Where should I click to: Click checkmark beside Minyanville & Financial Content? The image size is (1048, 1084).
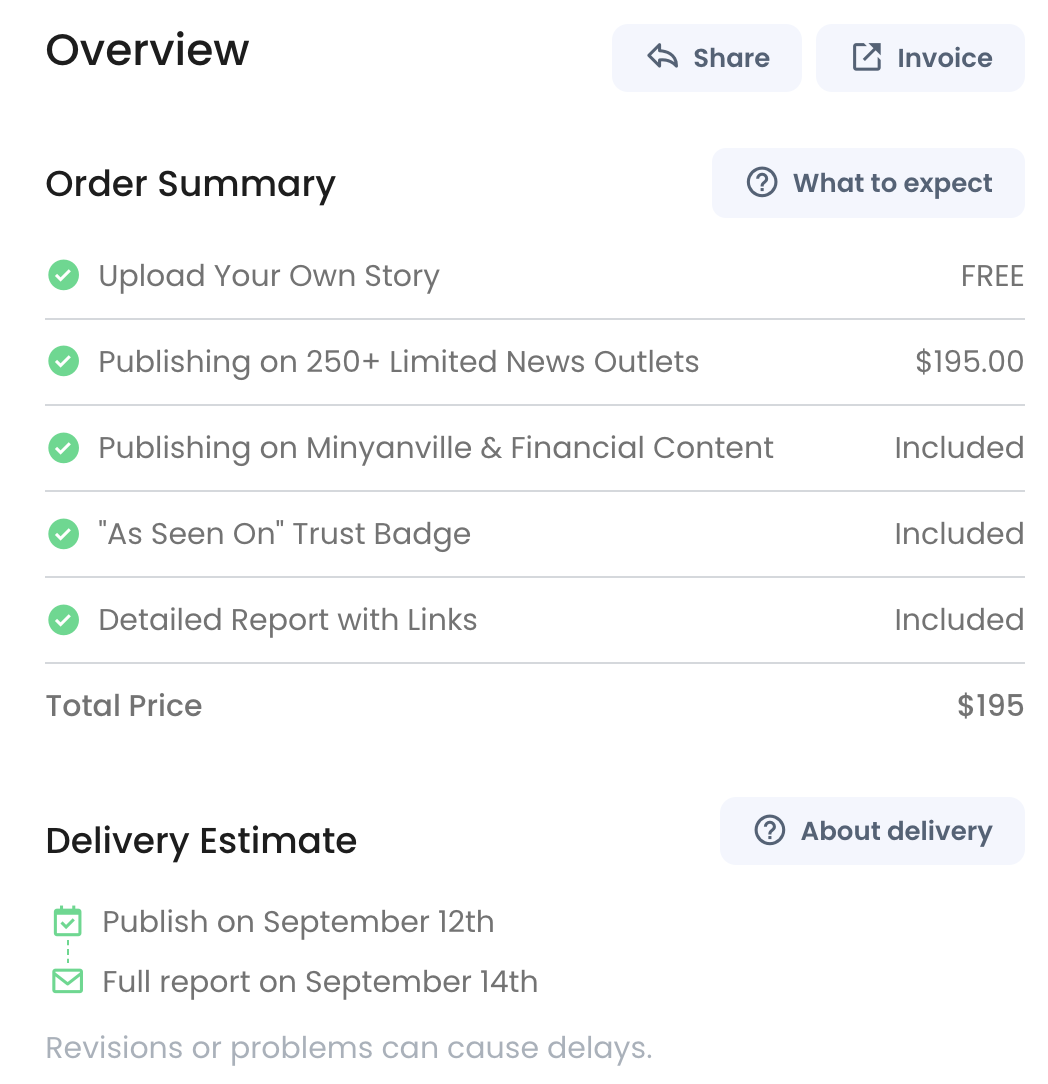pos(64,447)
